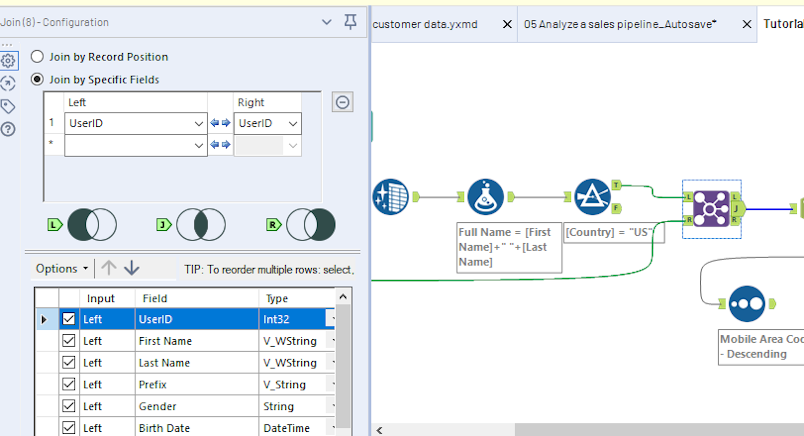Uncheck the Birth Date field checkbox

coord(69,428)
